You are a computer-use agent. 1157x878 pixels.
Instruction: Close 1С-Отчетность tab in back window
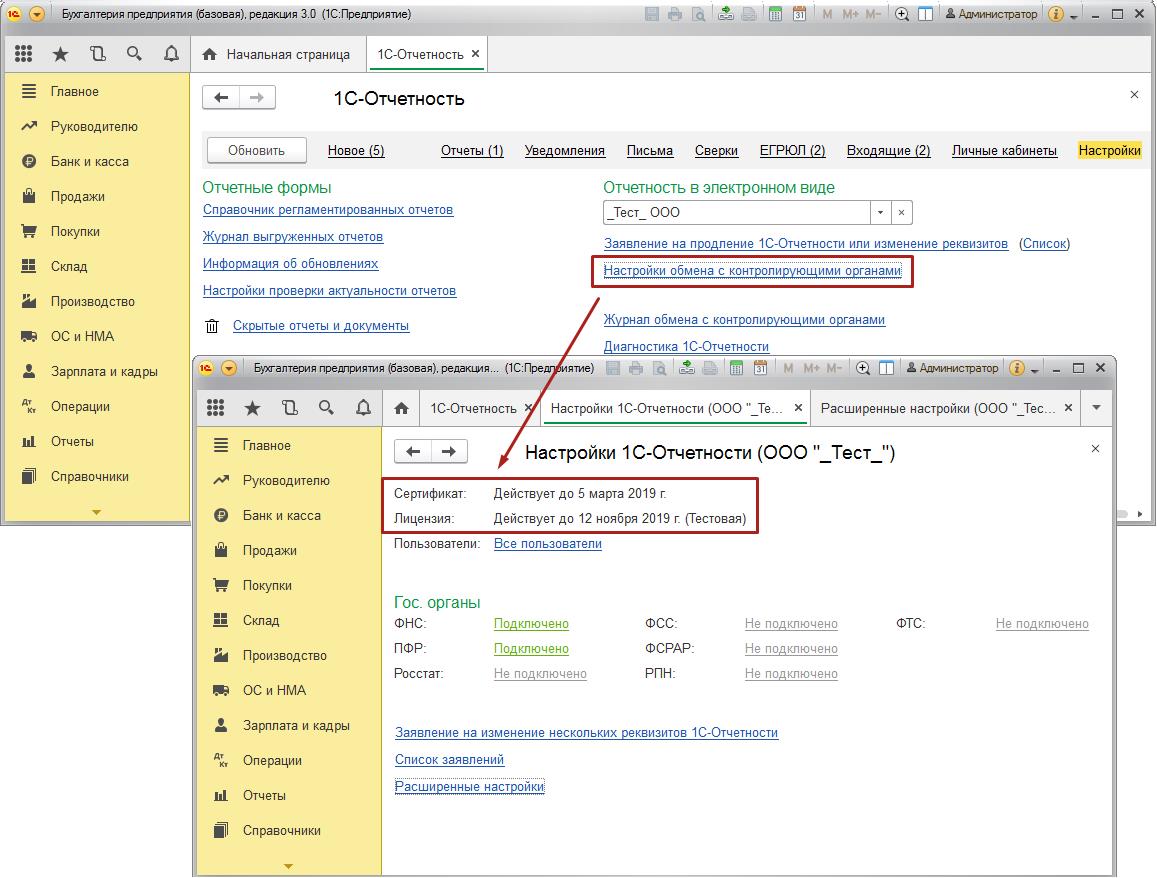click(475, 54)
